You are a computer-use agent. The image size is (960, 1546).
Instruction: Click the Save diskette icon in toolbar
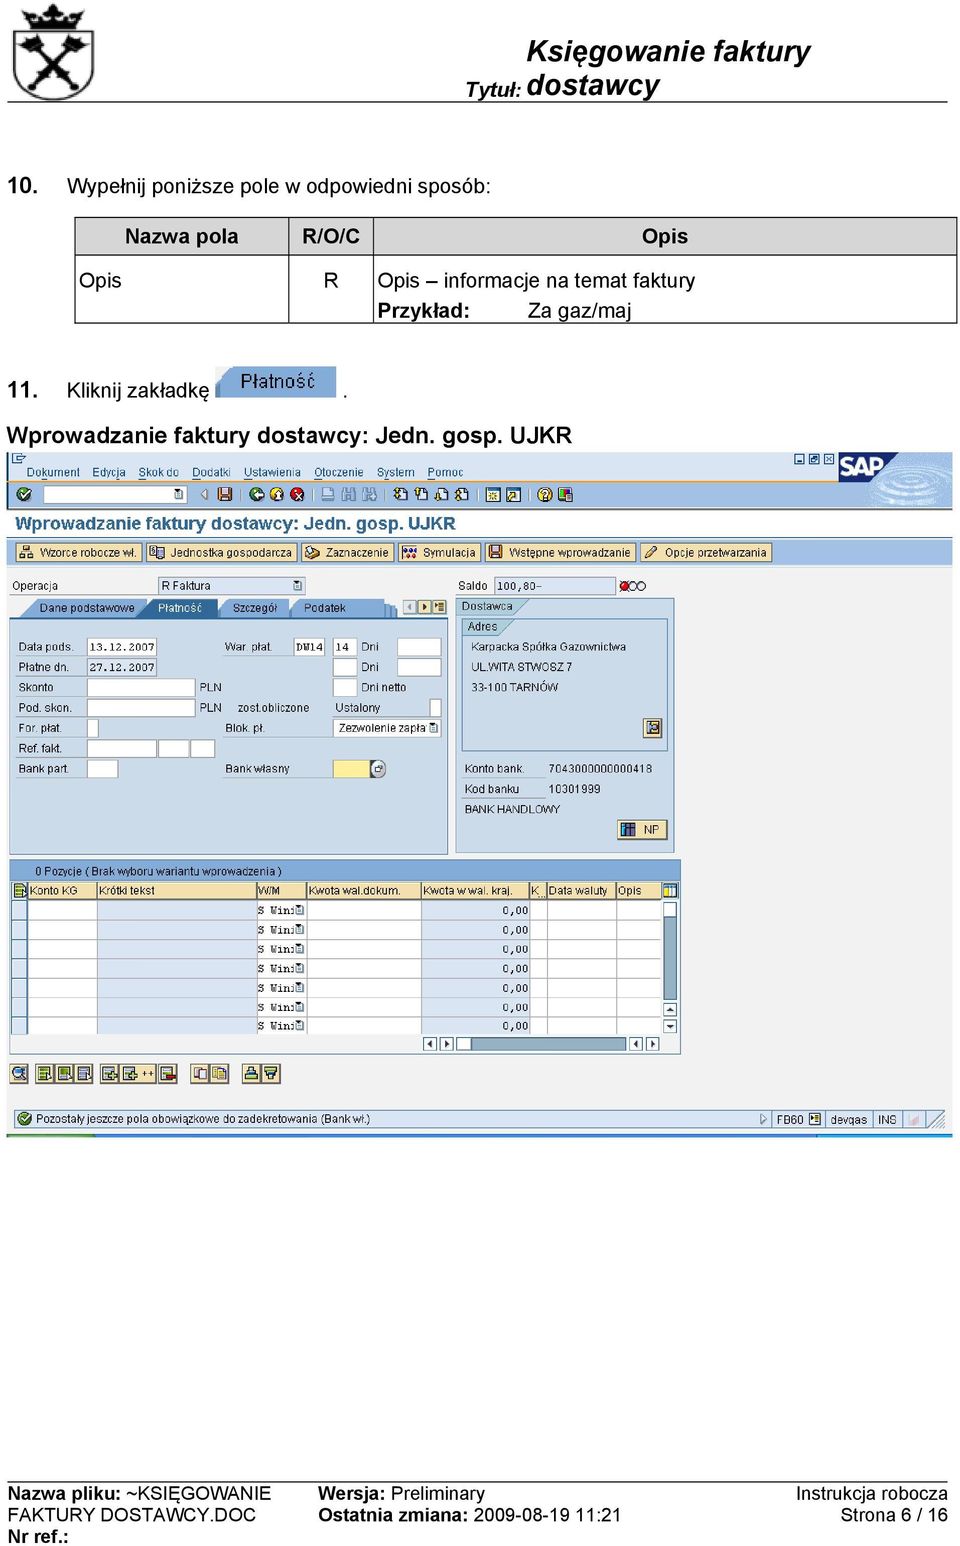[x=225, y=494]
